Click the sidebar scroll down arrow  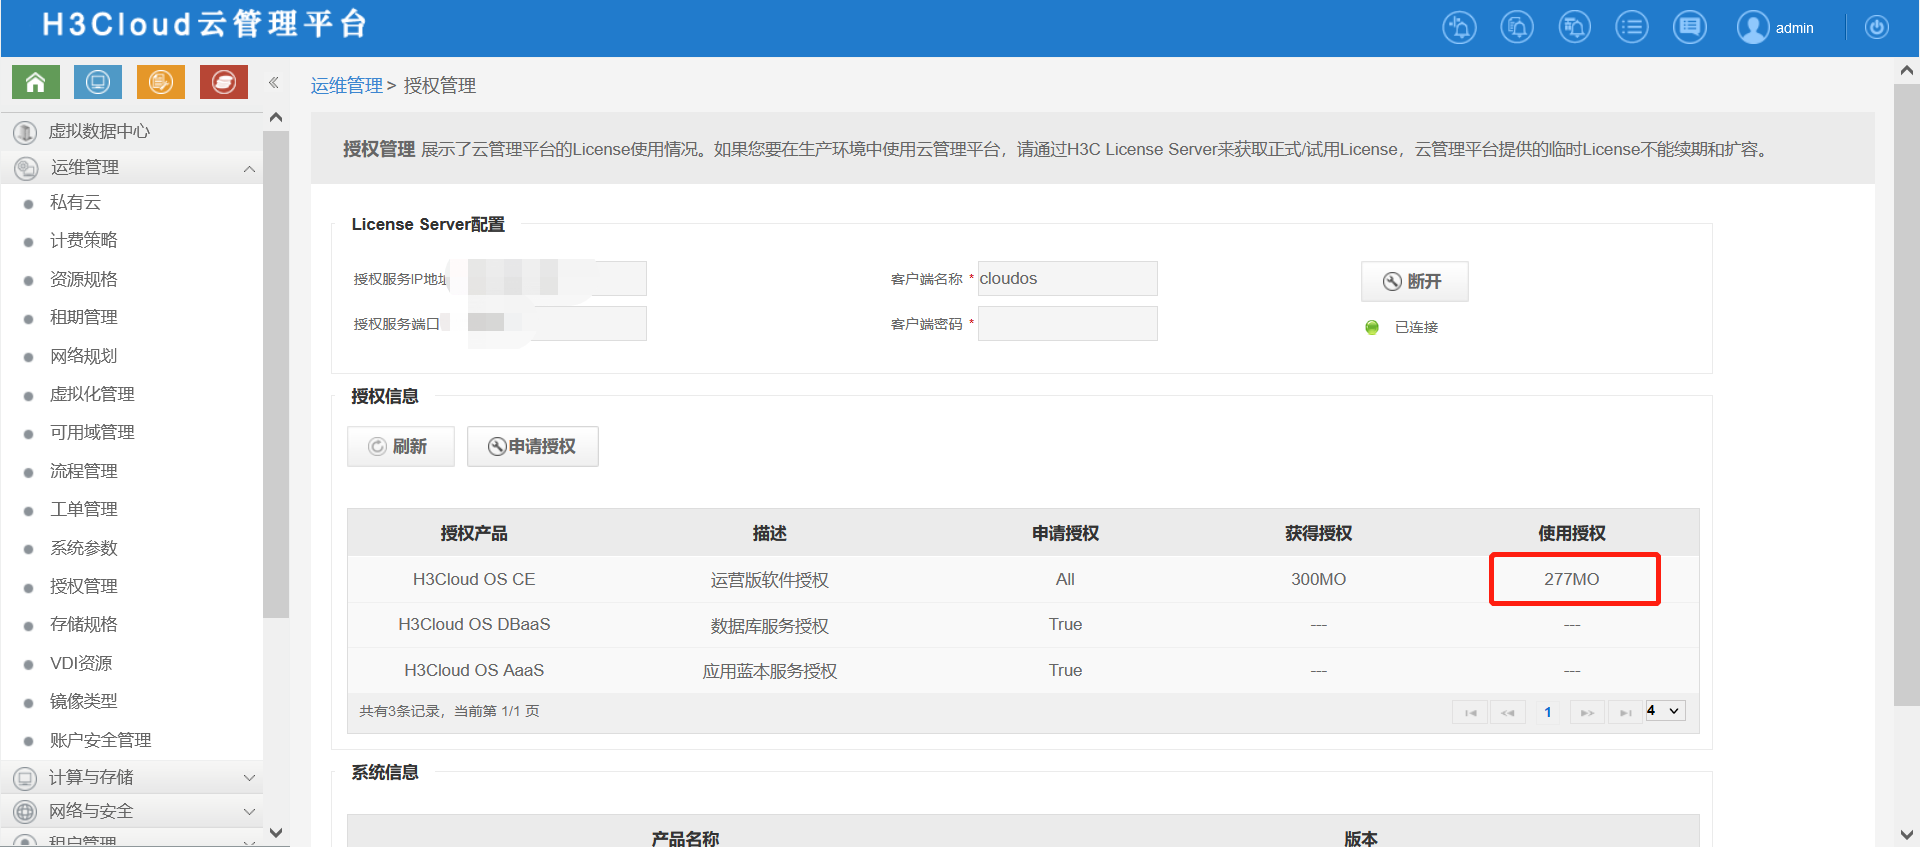(276, 833)
